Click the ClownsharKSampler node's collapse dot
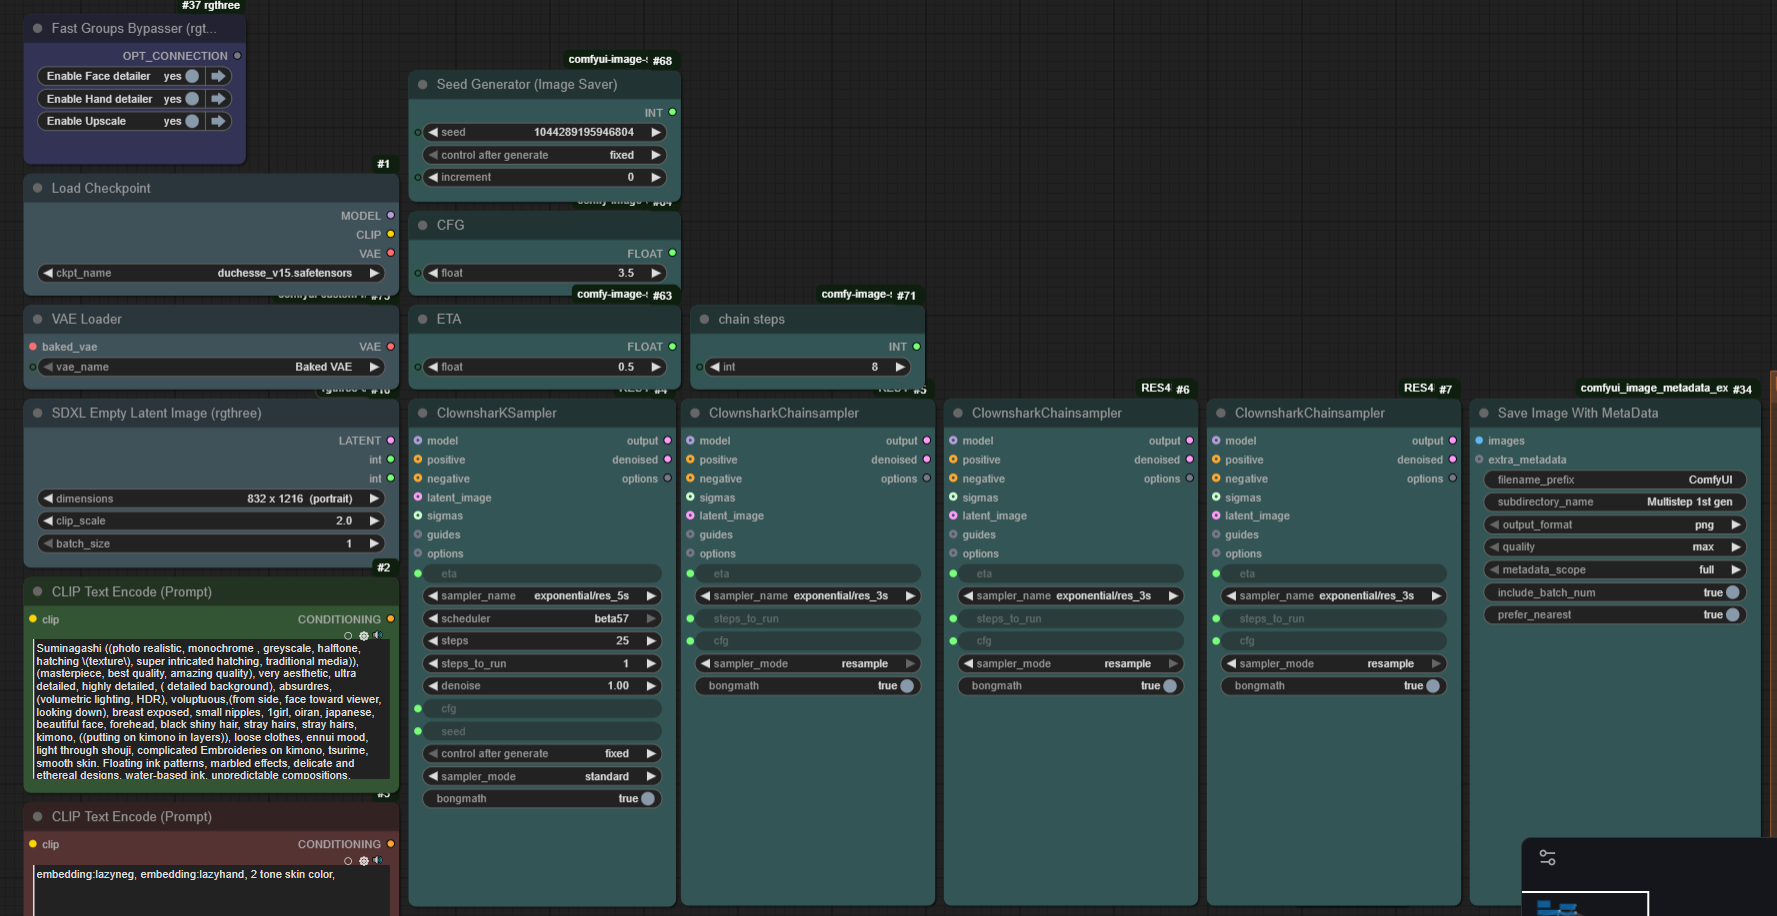Screen dimensions: 1777x916 pyautogui.click(x=423, y=414)
